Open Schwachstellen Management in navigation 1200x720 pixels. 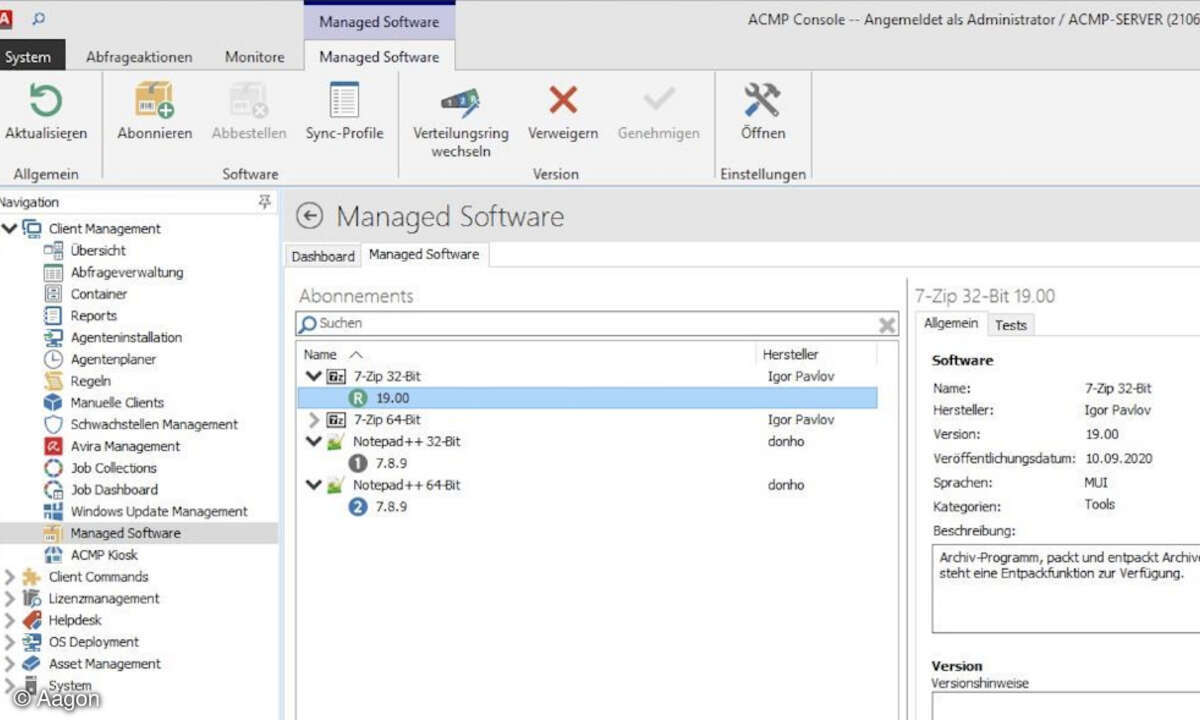[x=154, y=424]
